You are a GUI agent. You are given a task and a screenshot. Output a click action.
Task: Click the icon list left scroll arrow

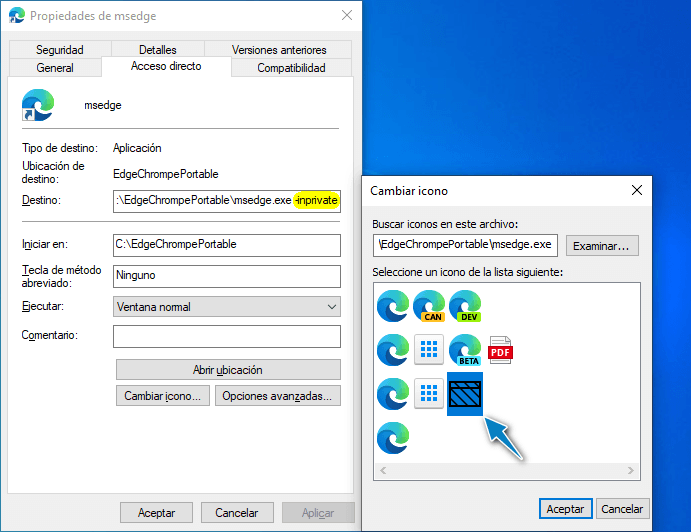[383, 470]
